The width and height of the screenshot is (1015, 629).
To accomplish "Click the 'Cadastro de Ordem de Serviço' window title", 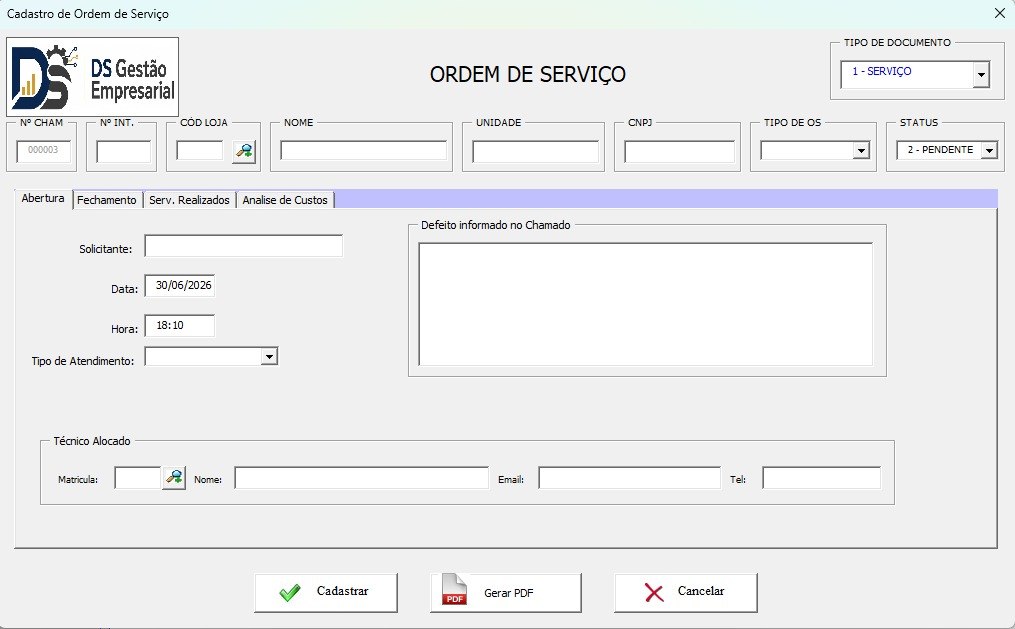I will (88, 14).
